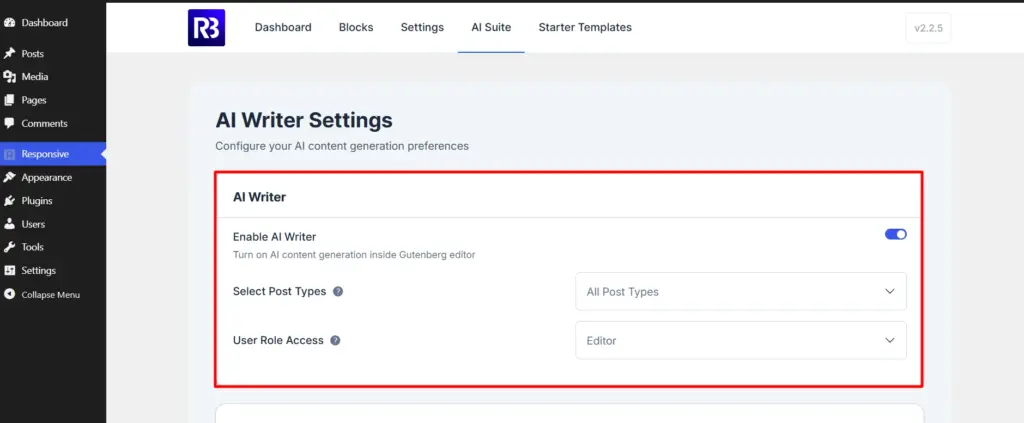Click the RB Responsive Blocks logo
This screenshot has width=1024, height=423.
[x=206, y=27]
